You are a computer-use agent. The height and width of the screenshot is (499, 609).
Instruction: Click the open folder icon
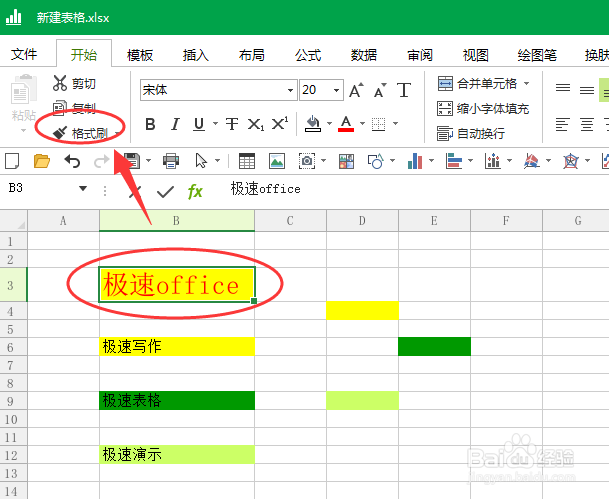(42, 161)
